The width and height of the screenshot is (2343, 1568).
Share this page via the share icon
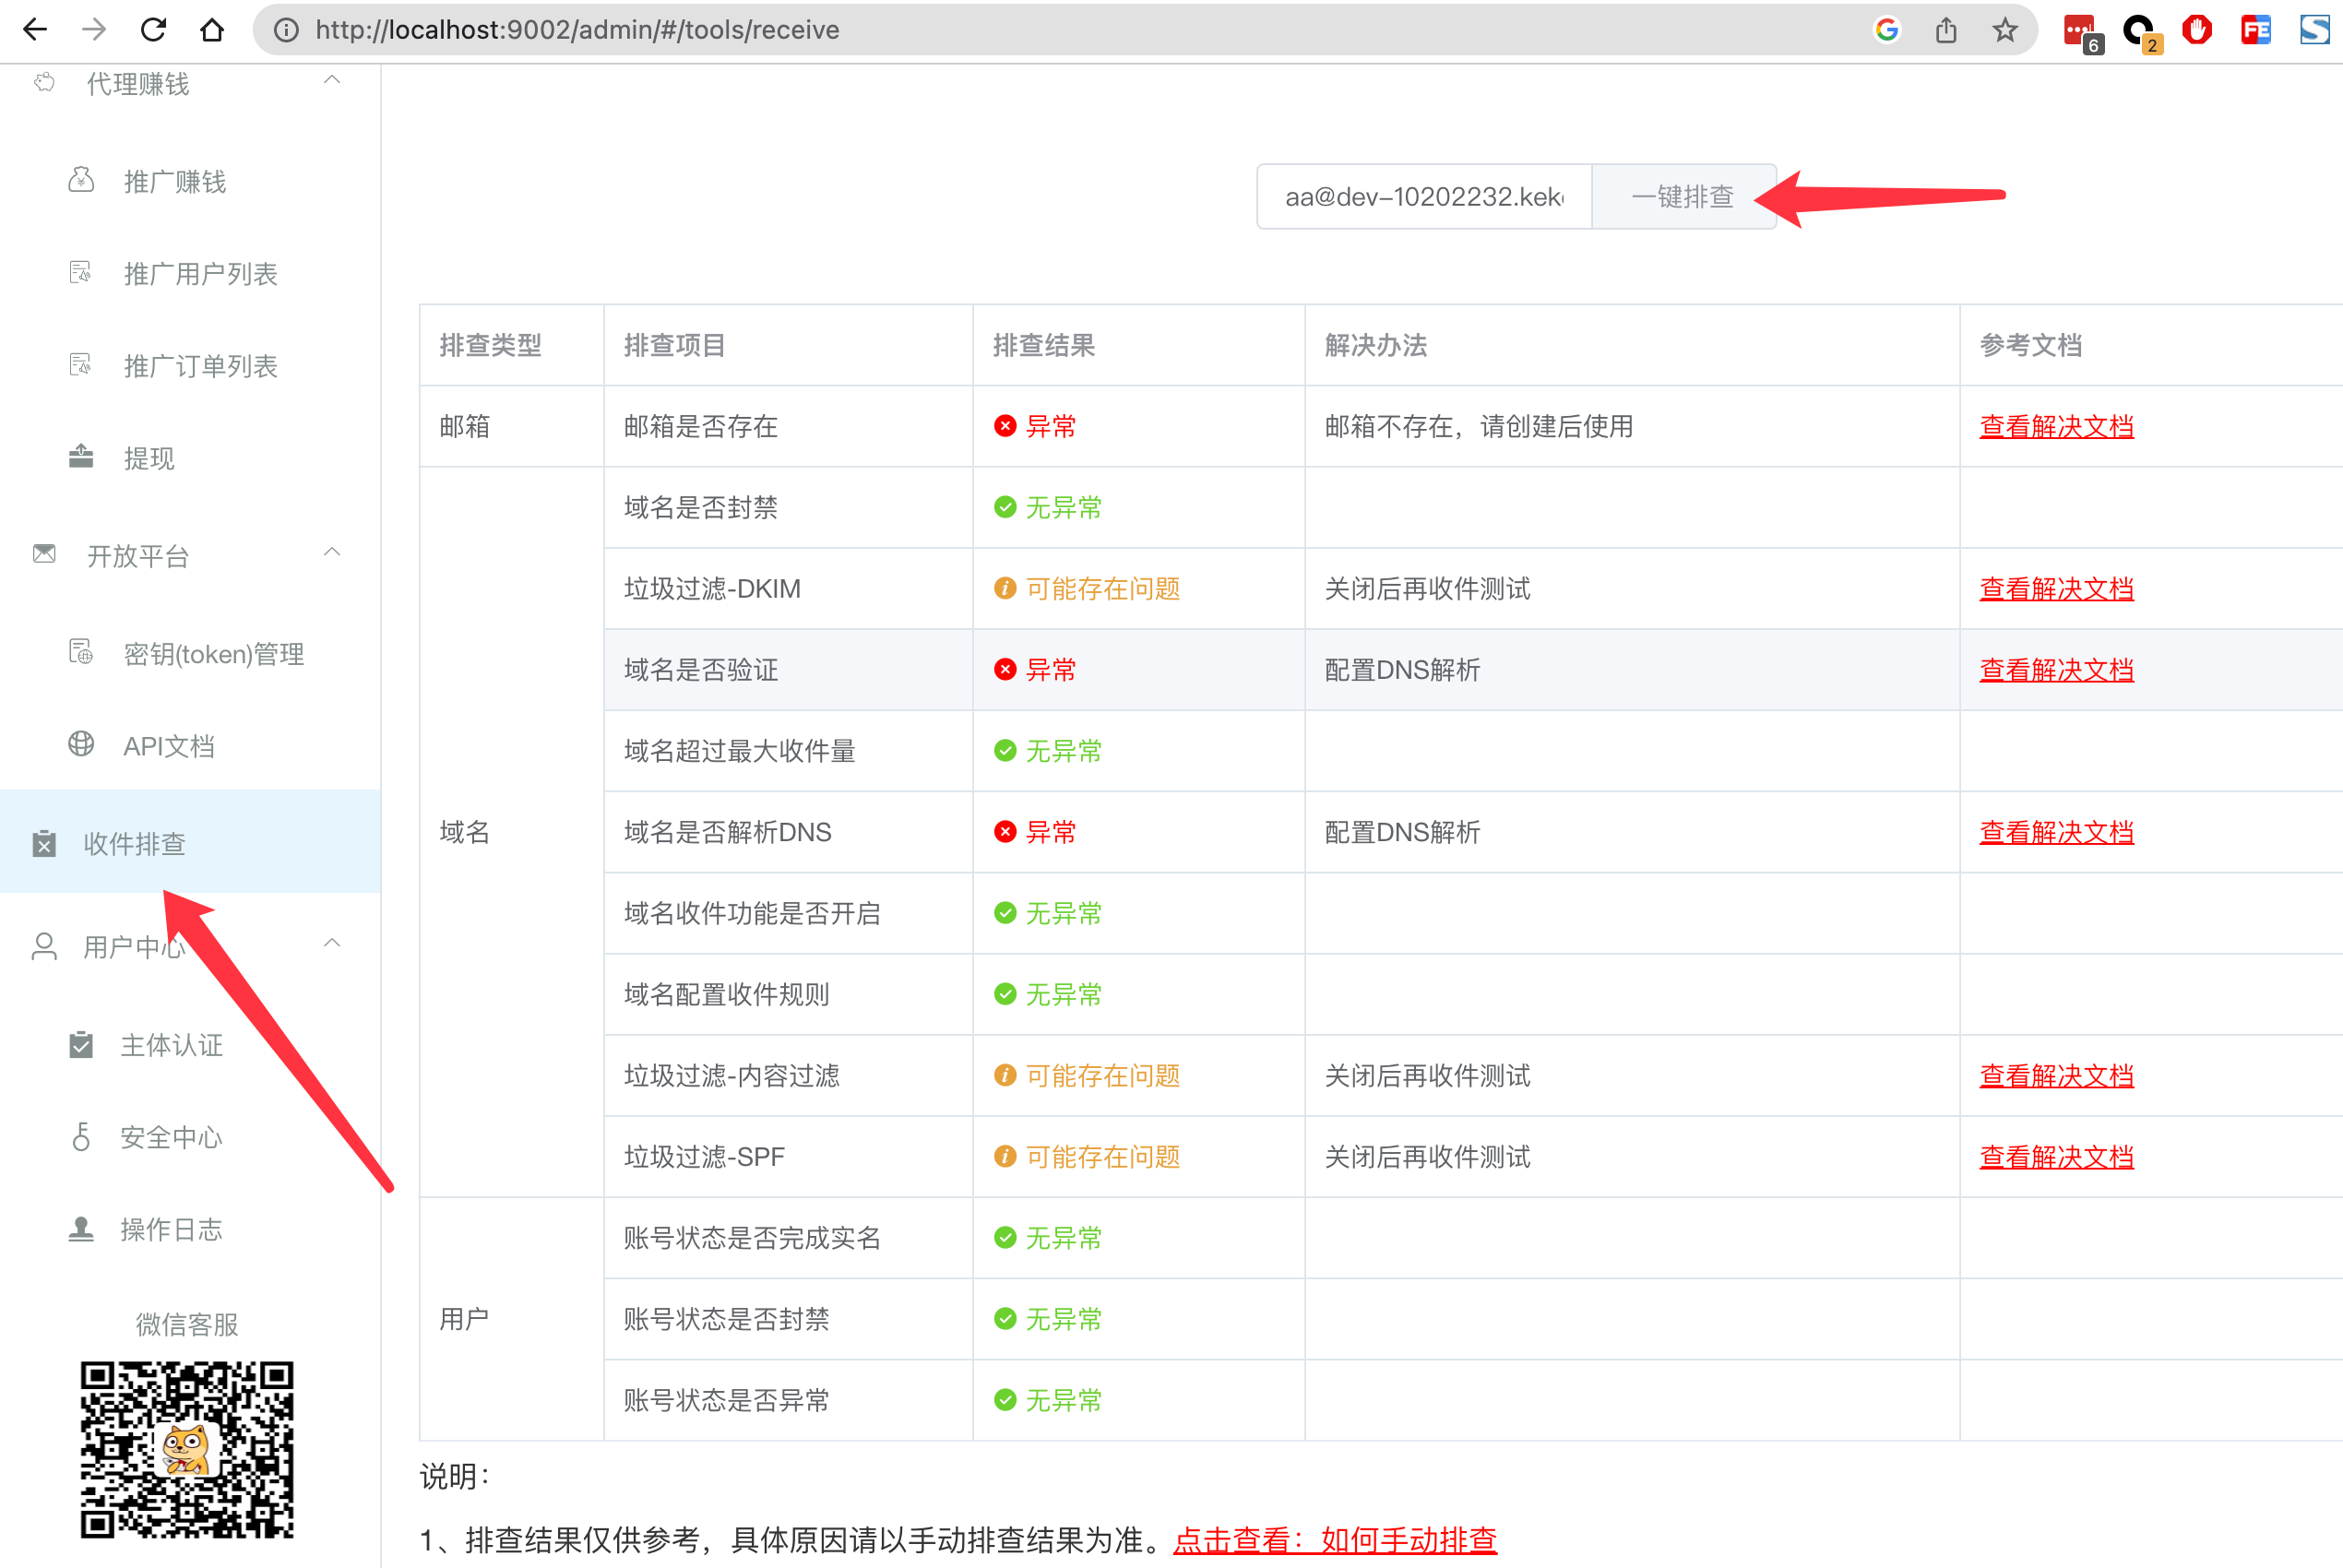click(1946, 30)
